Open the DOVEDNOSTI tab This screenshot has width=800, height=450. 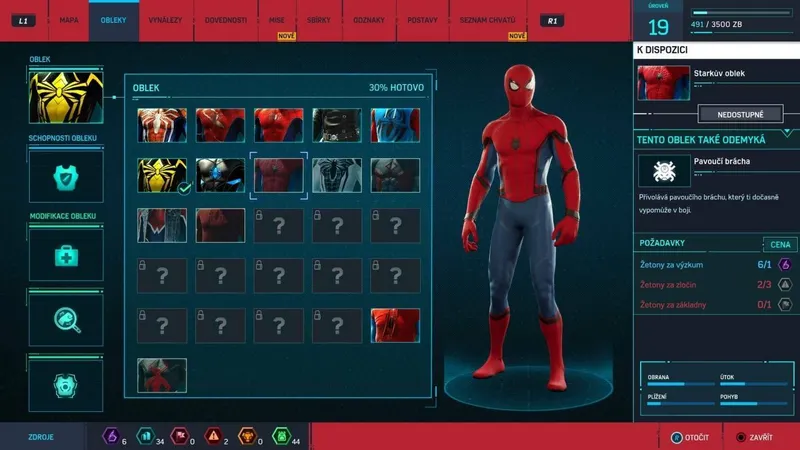tap(226, 20)
